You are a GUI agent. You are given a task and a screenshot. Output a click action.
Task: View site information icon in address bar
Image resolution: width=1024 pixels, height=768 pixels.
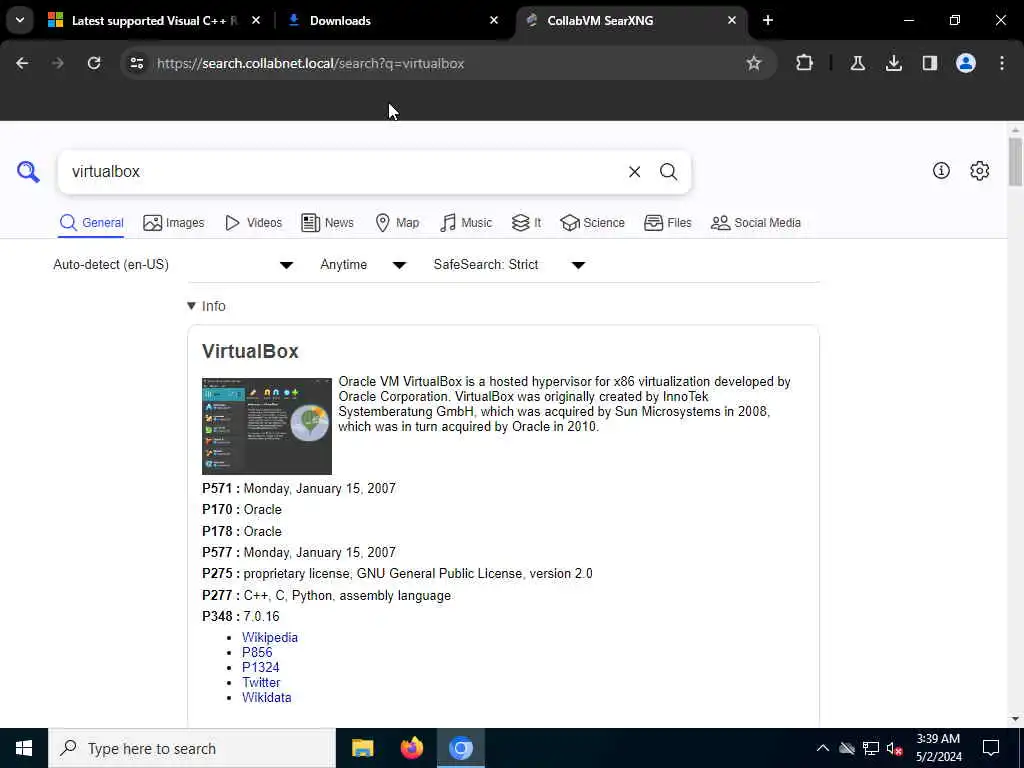[x=136, y=63]
